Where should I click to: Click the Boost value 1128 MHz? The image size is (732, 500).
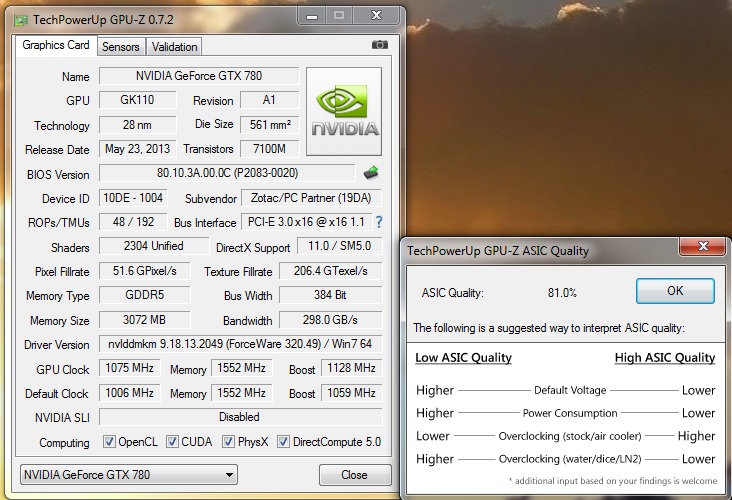352,368
